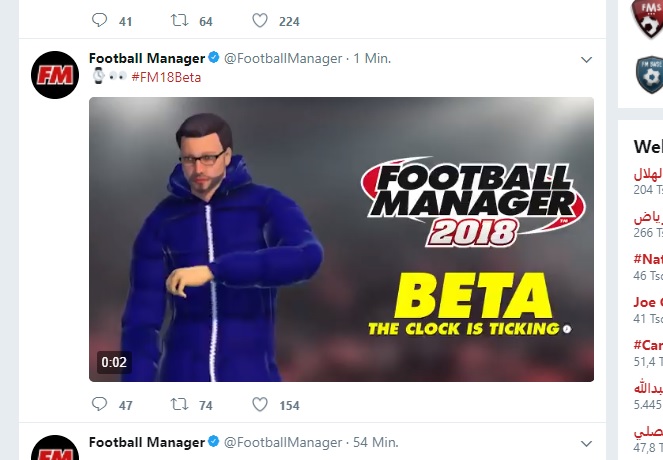Open the soccer ball shield avatar in sidebar
This screenshot has width=663, height=460.
tap(648, 73)
